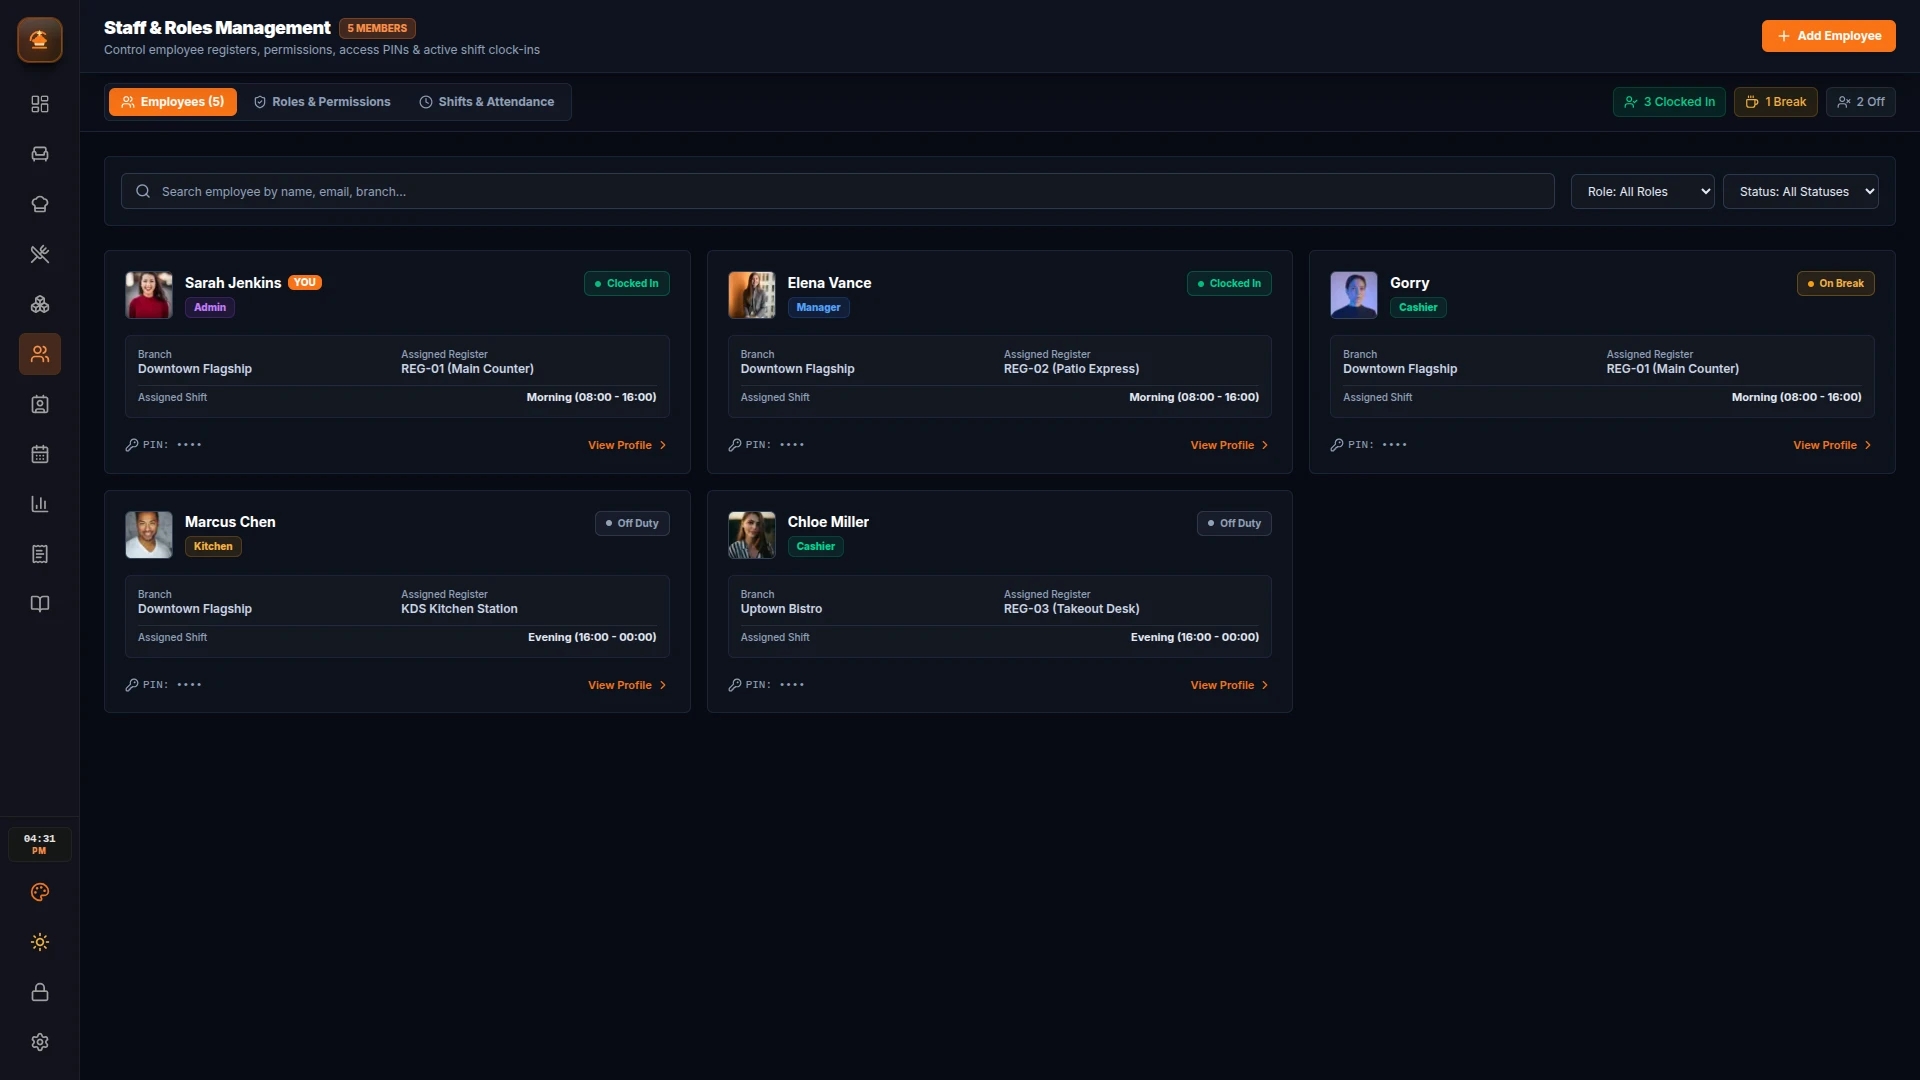The width and height of the screenshot is (1920, 1080).
Task: Open the color palette theme icon
Action: pos(40,892)
